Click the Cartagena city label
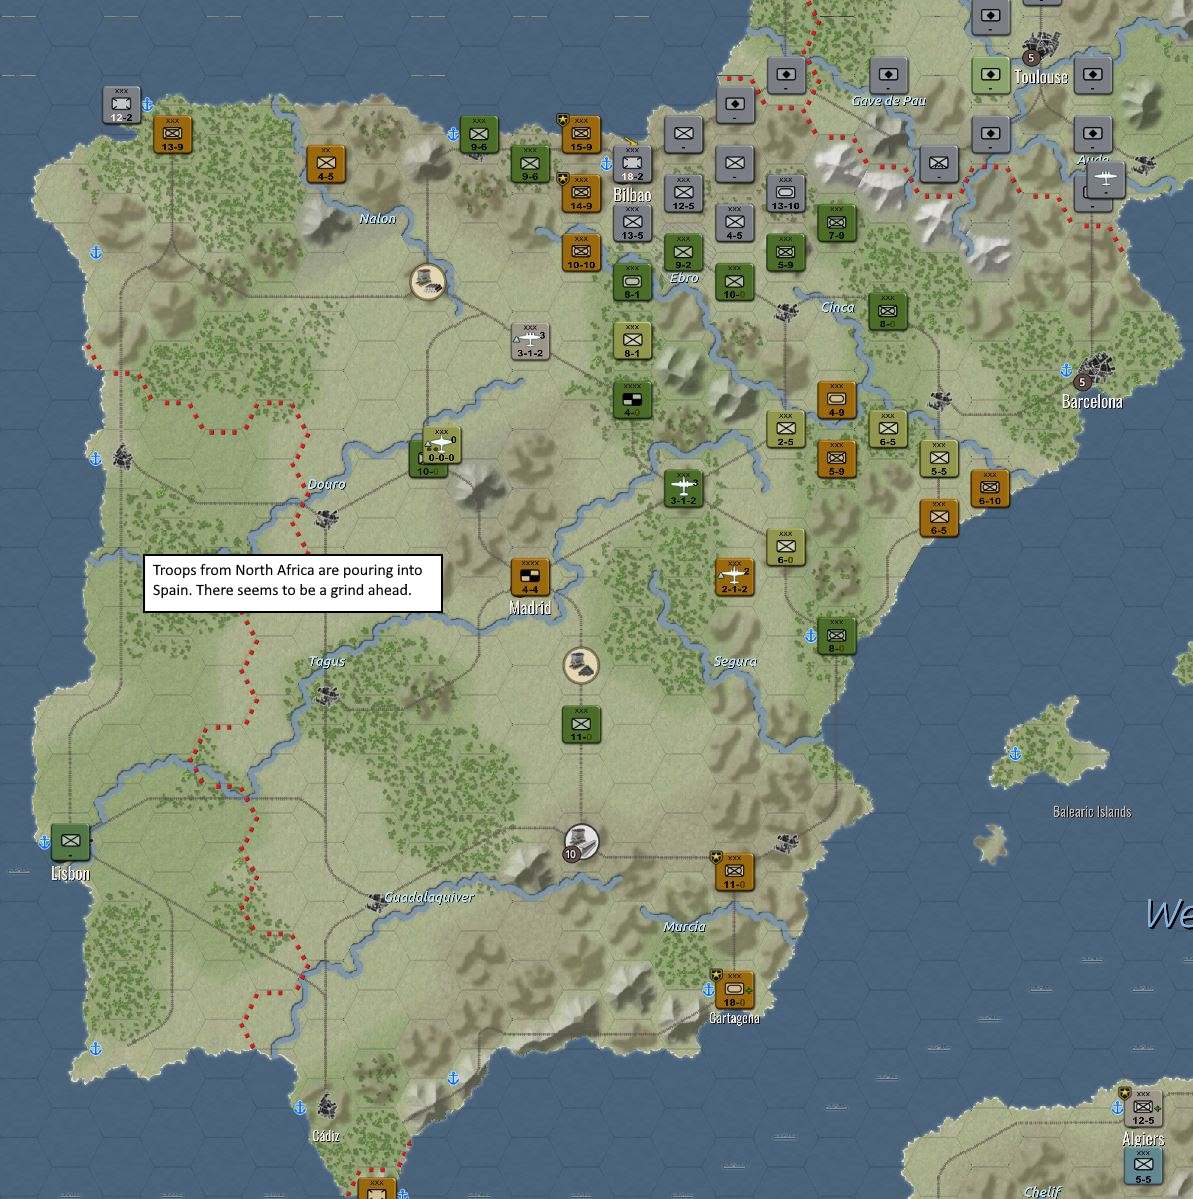Viewport: 1193px width, 1199px height. pos(734,1018)
